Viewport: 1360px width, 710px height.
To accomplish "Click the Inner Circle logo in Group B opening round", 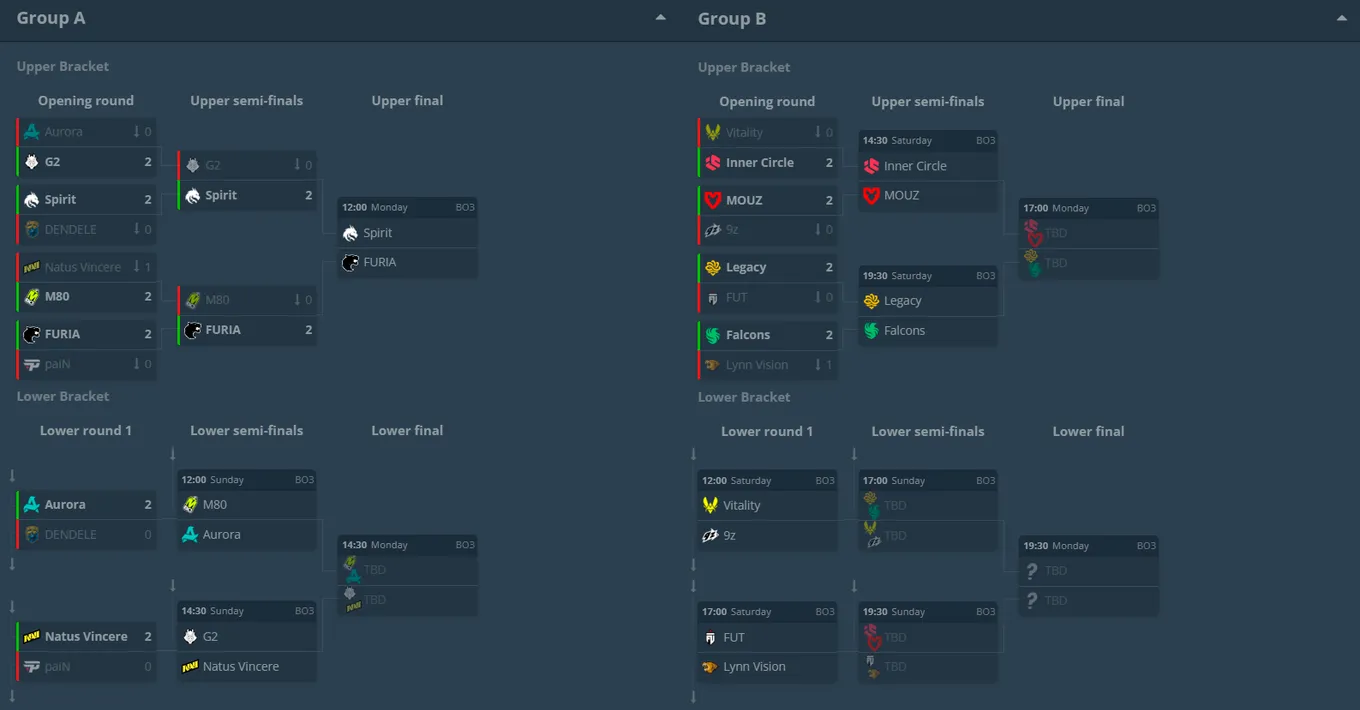I will 712,162.
